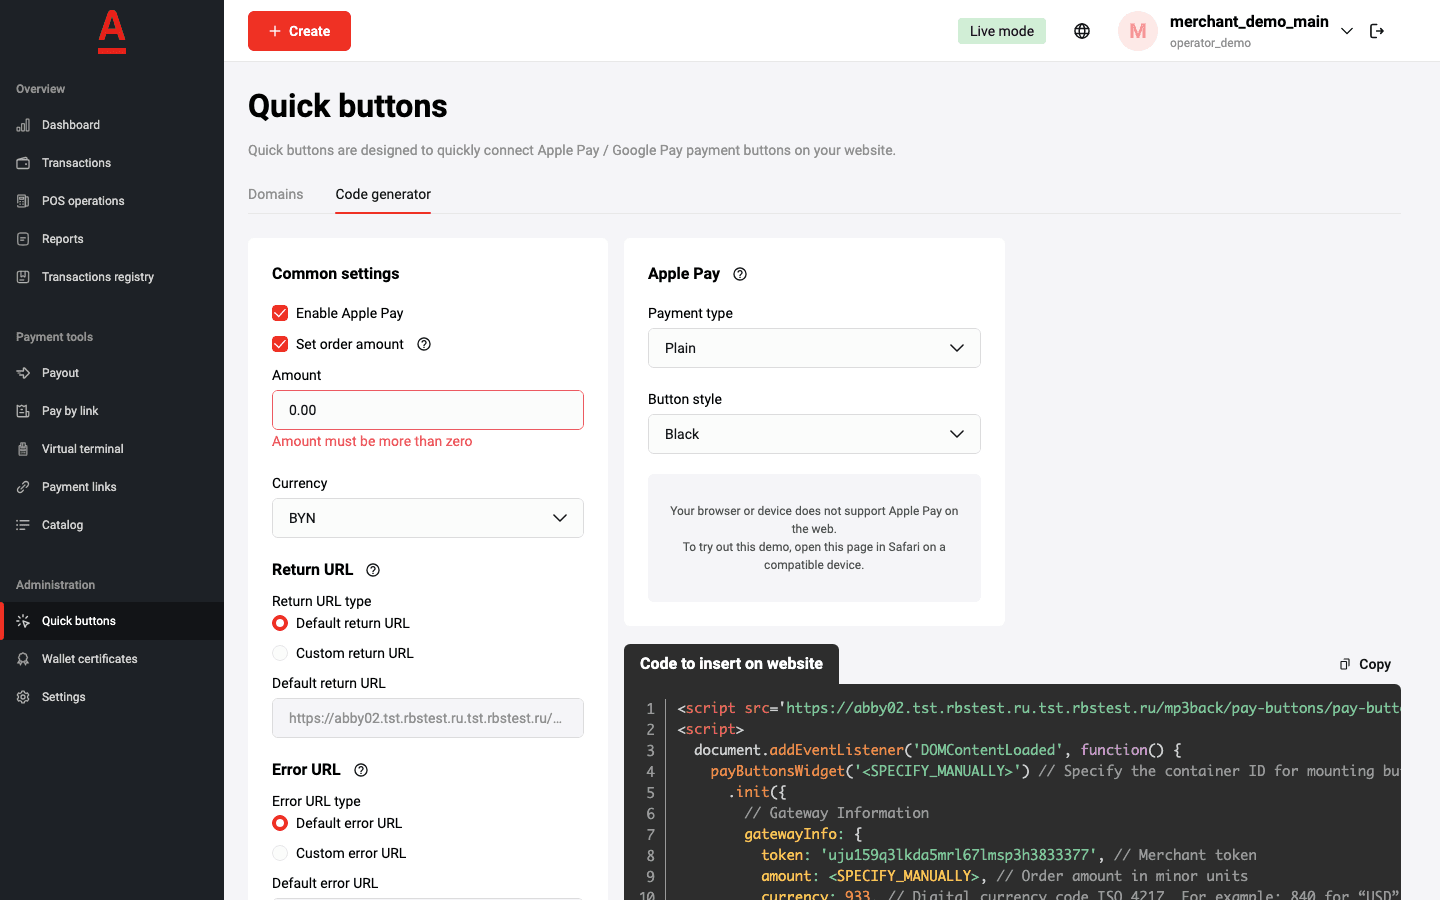Click the red Create button

[x=299, y=31]
